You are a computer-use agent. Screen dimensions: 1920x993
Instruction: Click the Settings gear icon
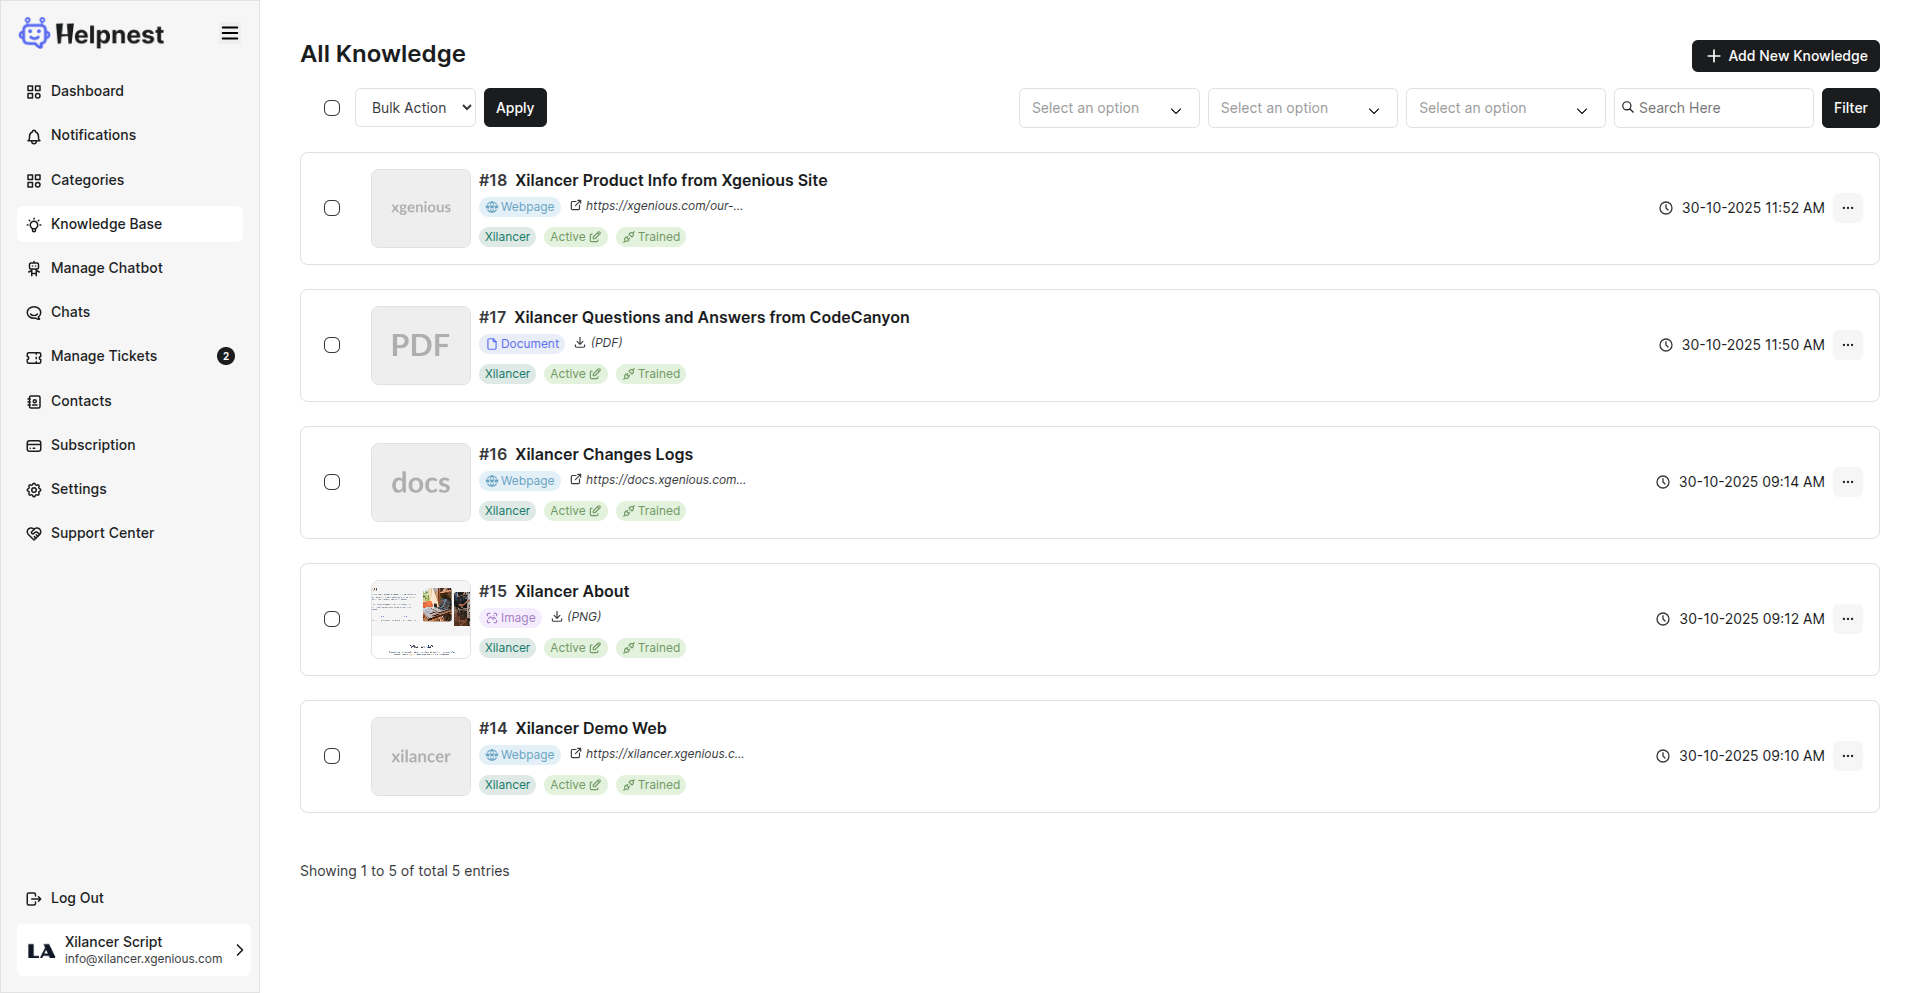click(x=34, y=490)
